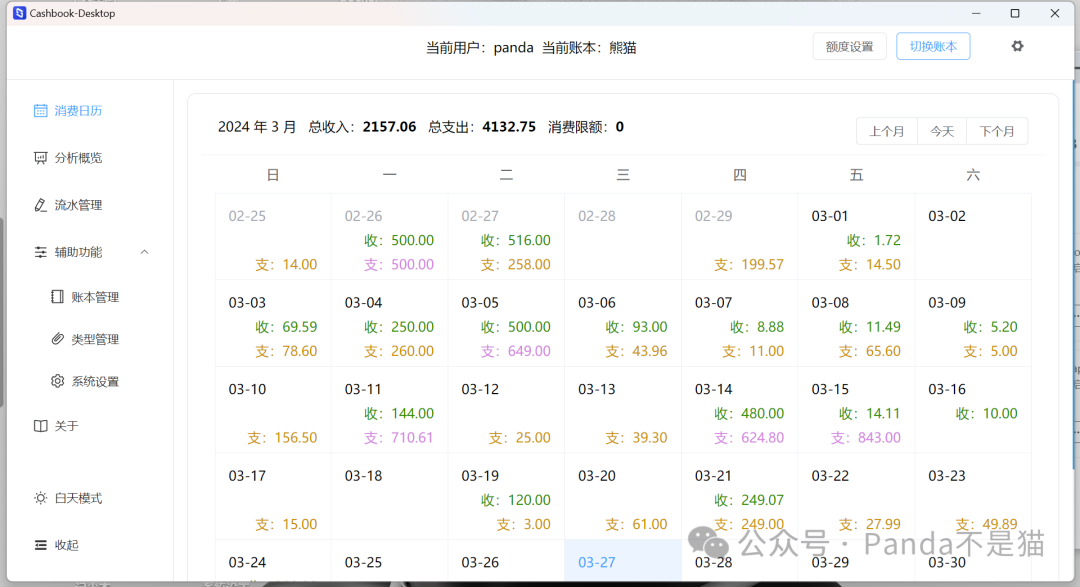
Task: Maximize the Cashbook-Desktop window
Action: 1015,13
